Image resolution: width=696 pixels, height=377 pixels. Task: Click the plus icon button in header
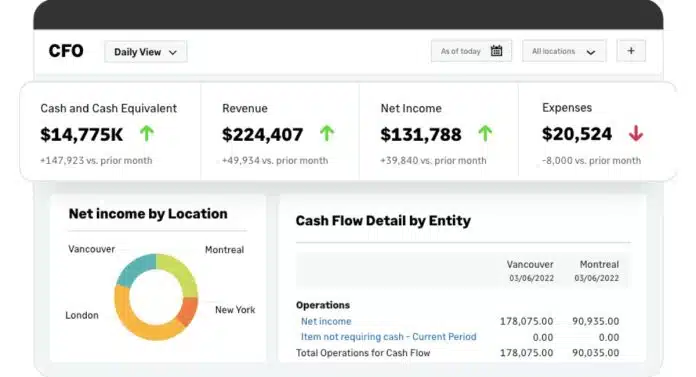pyautogui.click(x=631, y=51)
